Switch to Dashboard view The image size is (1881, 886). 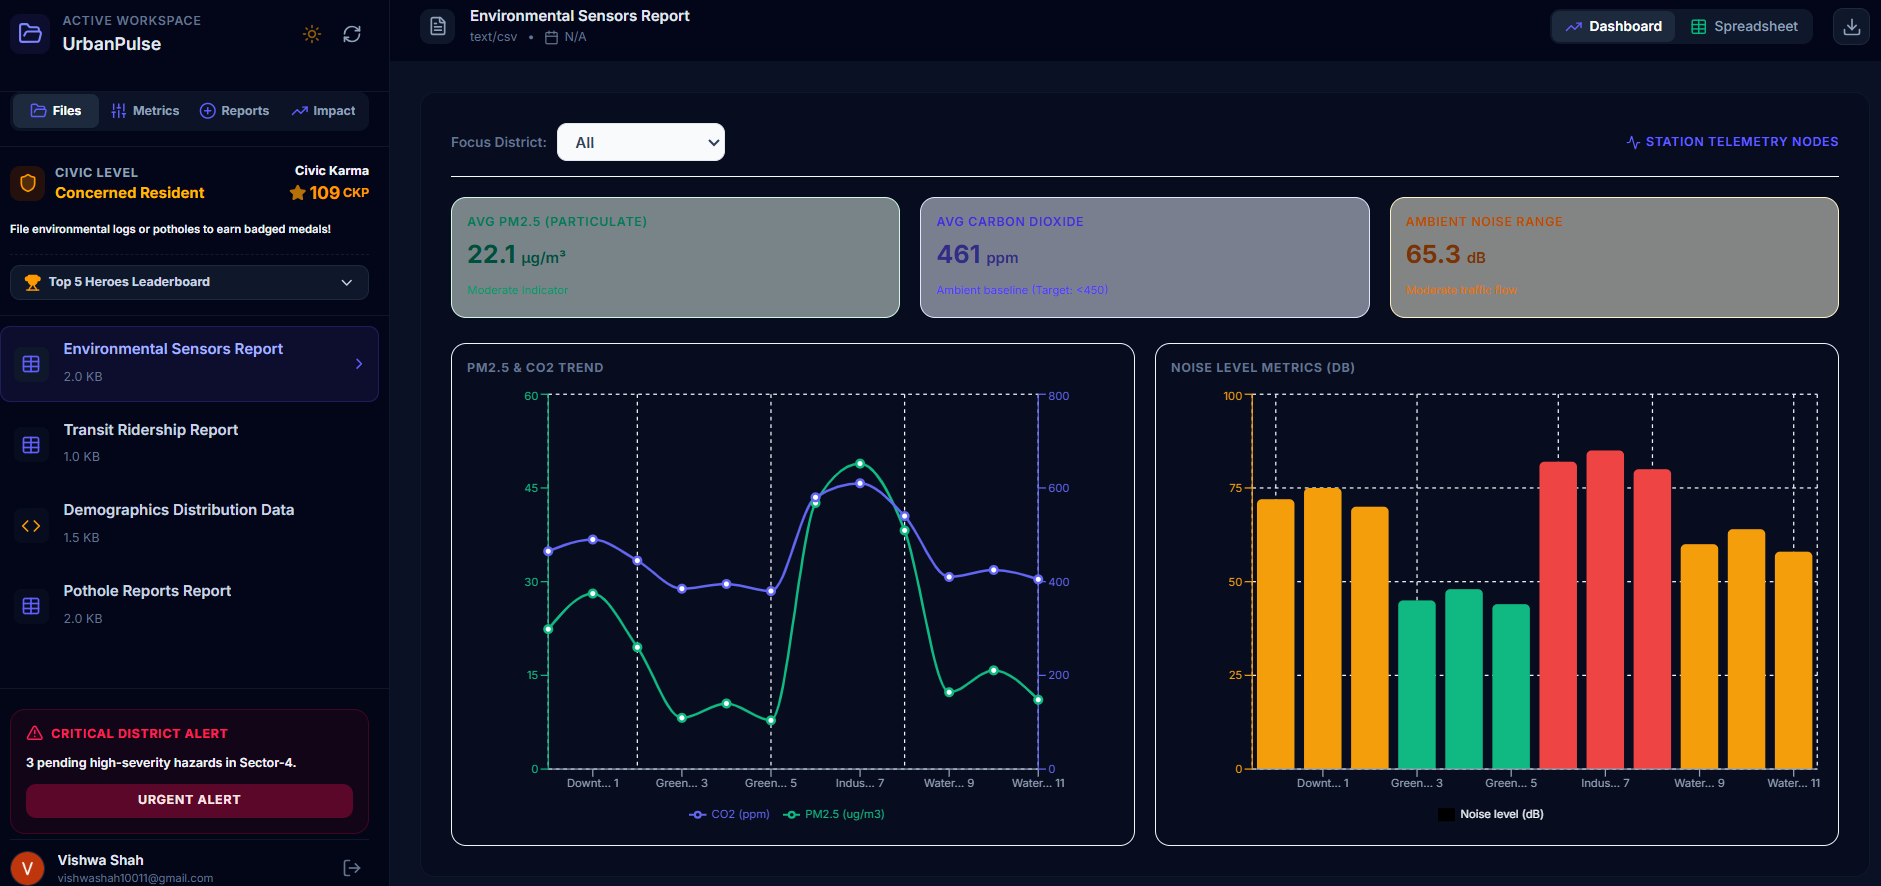pyautogui.click(x=1613, y=27)
